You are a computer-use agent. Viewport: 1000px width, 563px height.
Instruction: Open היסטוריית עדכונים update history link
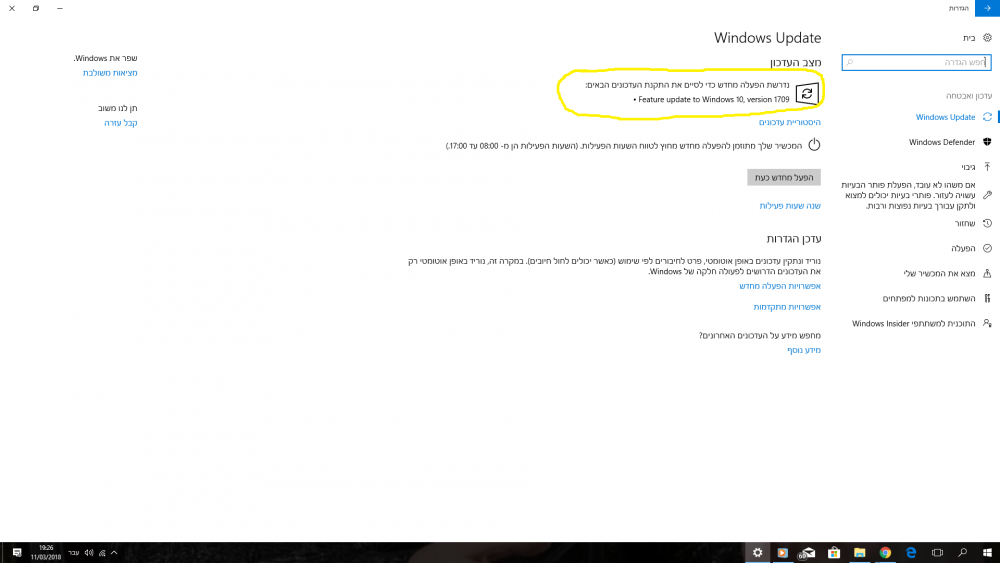point(790,122)
